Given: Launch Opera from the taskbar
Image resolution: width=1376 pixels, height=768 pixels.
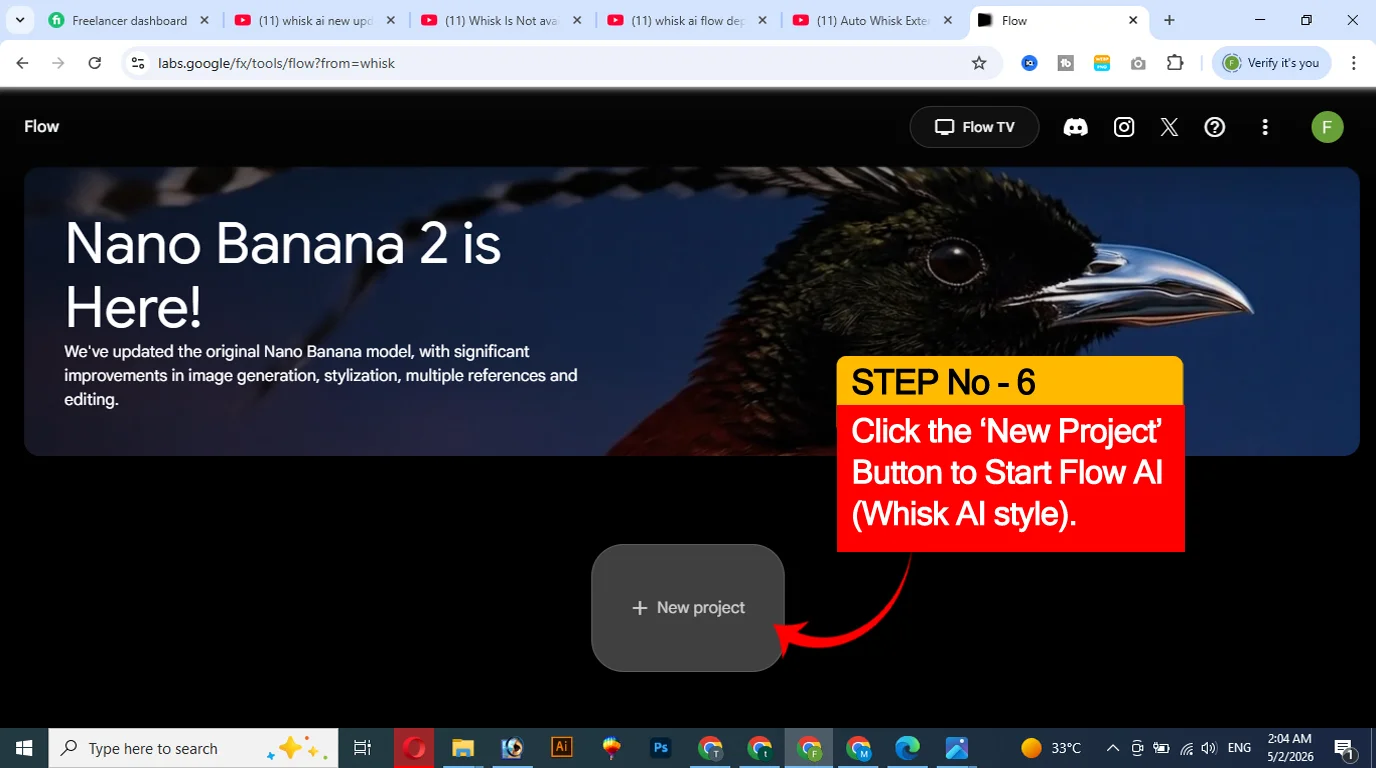Looking at the screenshot, I should pos(414,748).
